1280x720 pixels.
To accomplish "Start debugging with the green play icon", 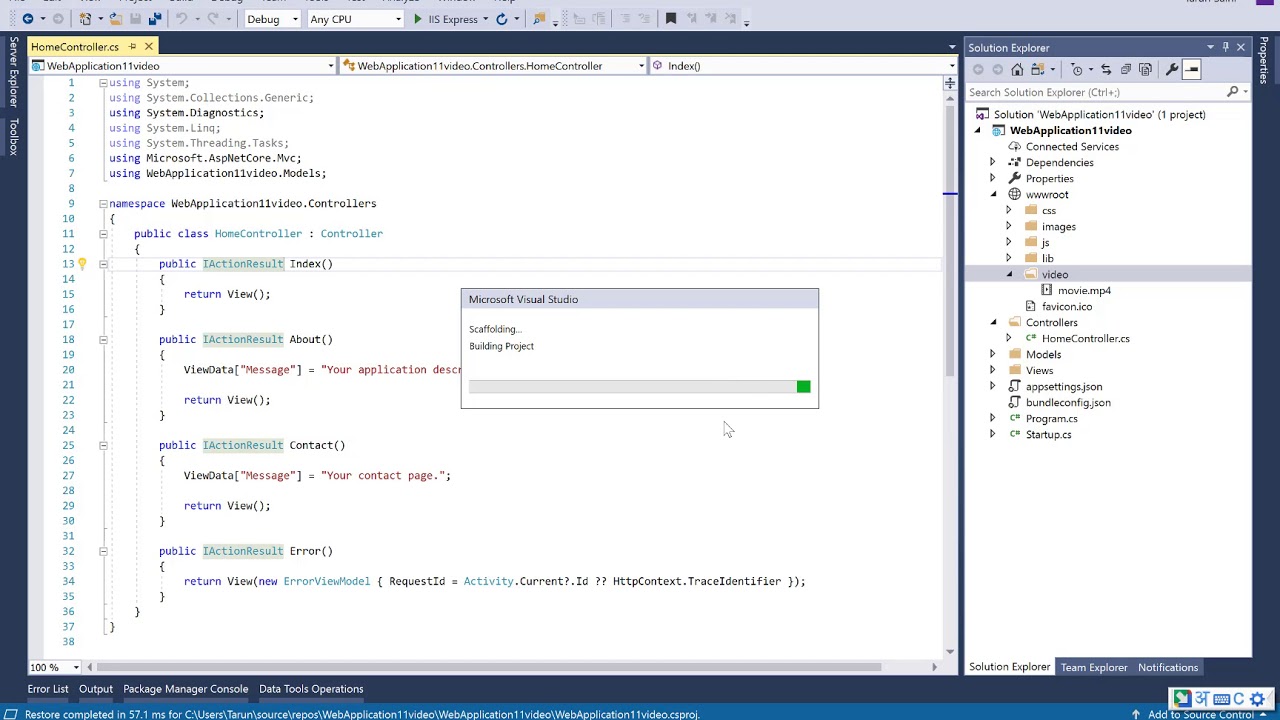I will (x=418, y=19).
